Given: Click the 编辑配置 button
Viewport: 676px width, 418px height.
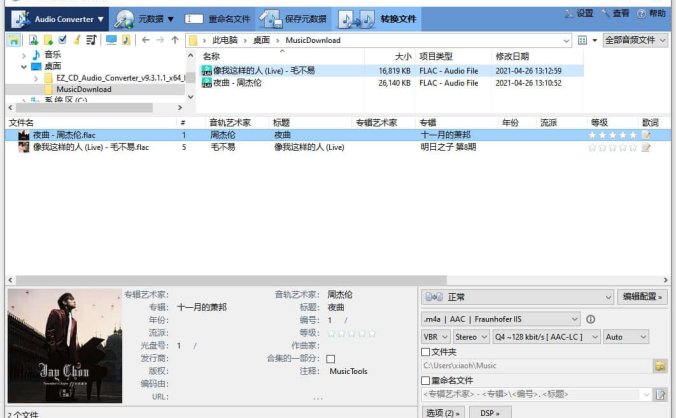Looking at the screenshot, I should 642,296.
